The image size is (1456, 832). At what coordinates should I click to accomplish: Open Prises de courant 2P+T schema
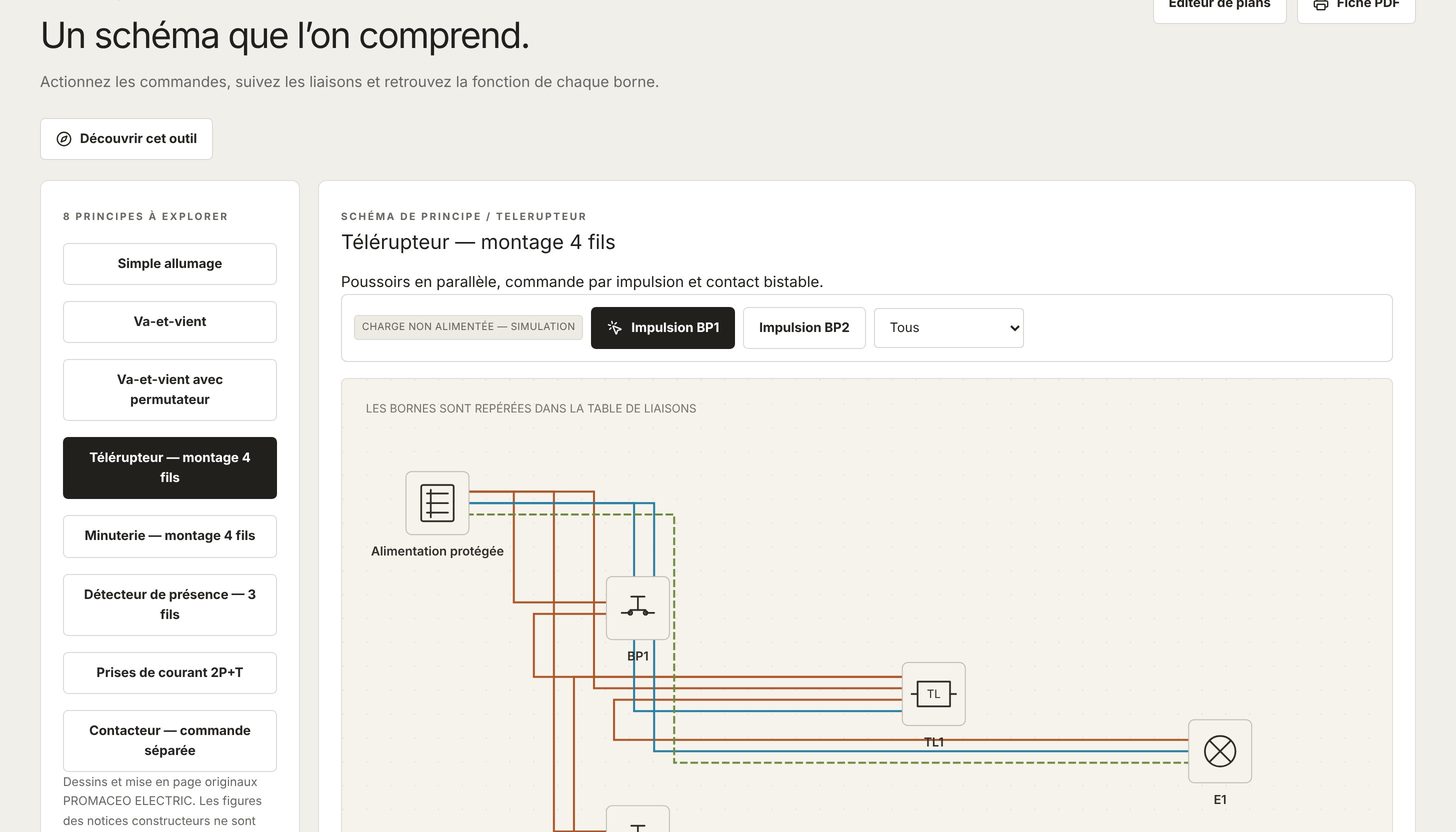pos(170,673)
